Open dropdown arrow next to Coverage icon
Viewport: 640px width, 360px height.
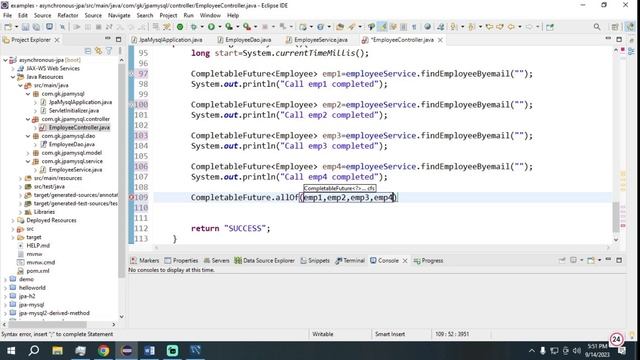238,27
